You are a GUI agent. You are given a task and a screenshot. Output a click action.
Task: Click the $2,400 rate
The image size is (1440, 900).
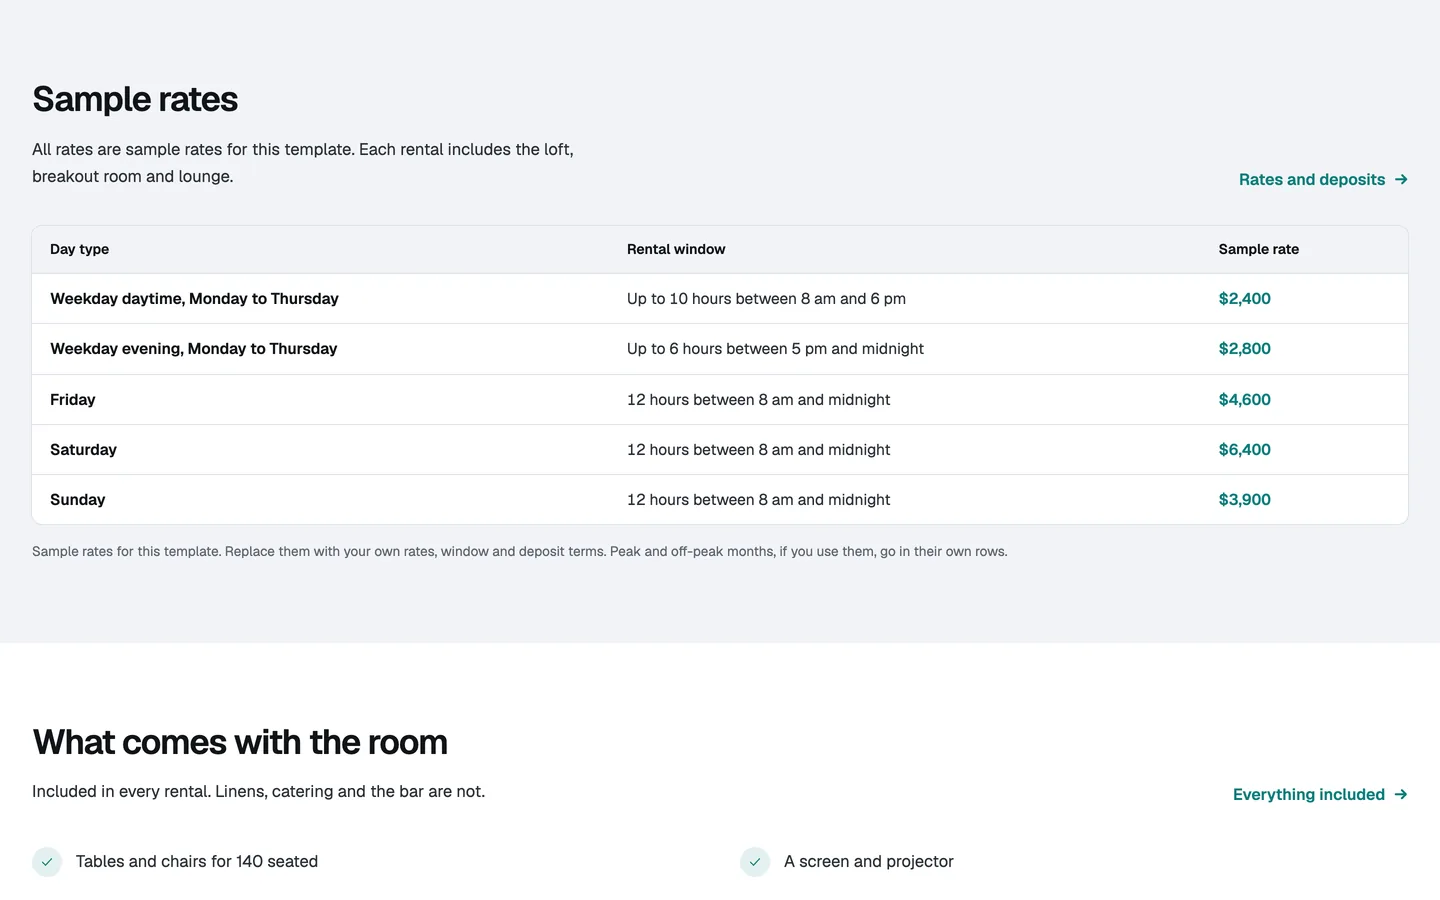click(1245, 299)
